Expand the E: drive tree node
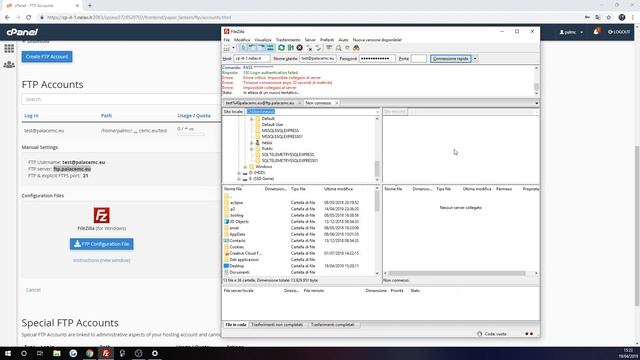640x360 pixels. [239, 179]
